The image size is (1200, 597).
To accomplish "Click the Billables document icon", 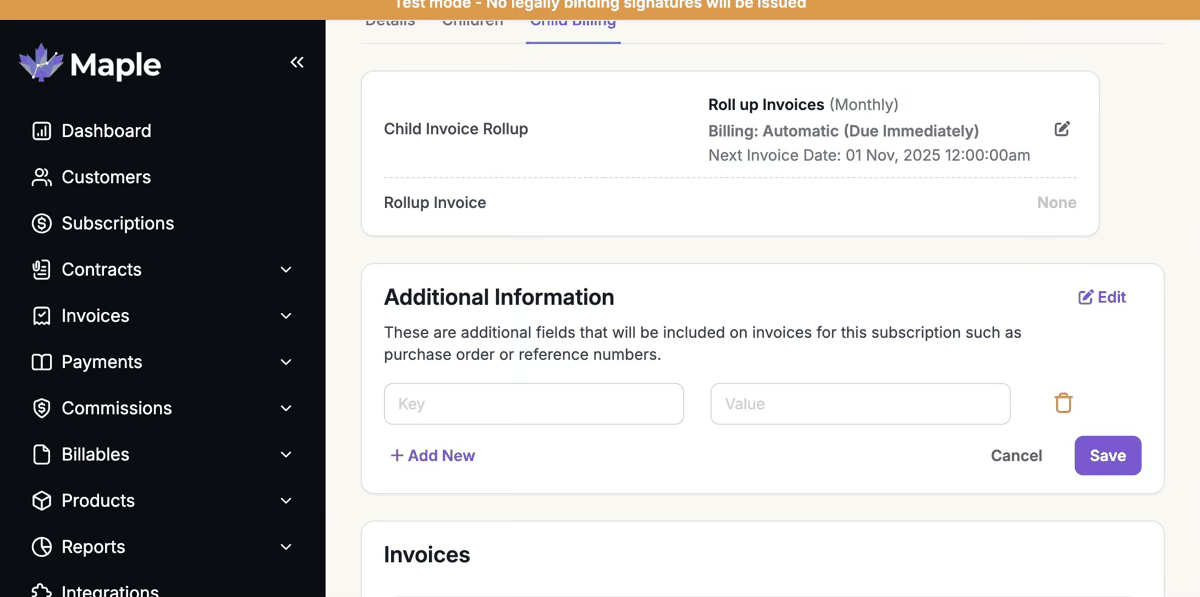I will [x=41, y=454].
